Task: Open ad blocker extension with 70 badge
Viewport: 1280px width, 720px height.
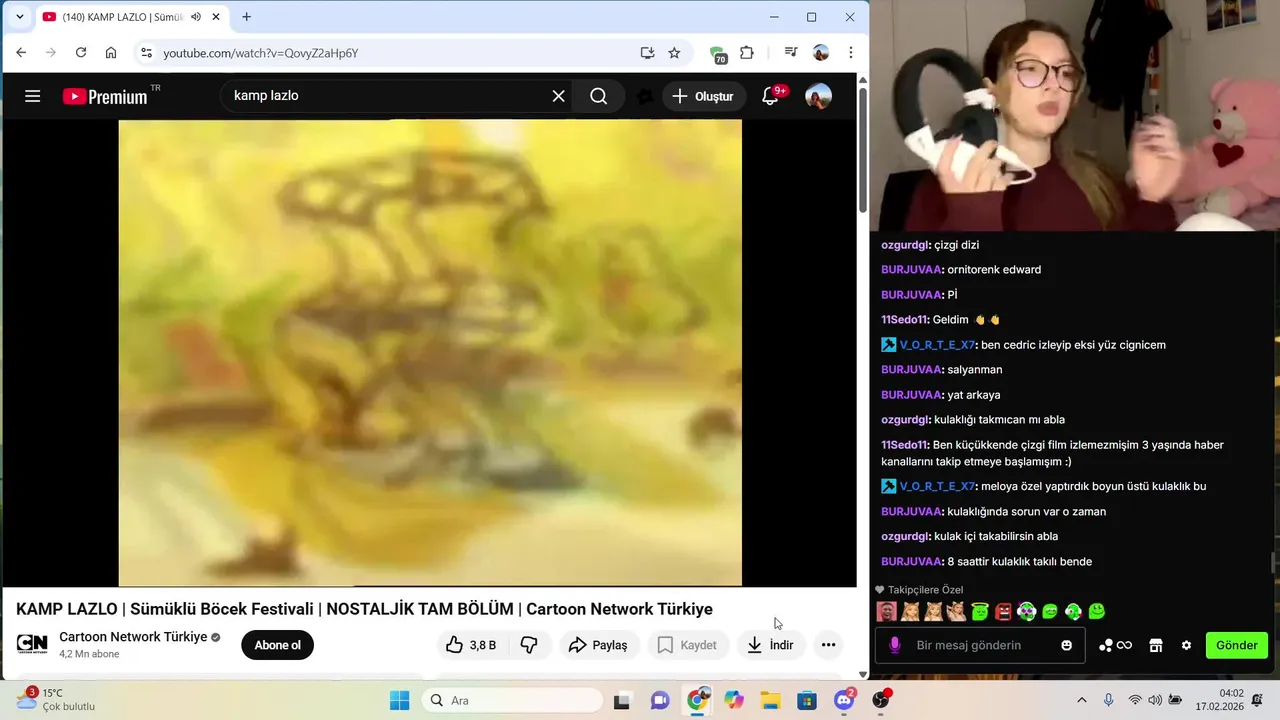Action: tap(718, 54)
